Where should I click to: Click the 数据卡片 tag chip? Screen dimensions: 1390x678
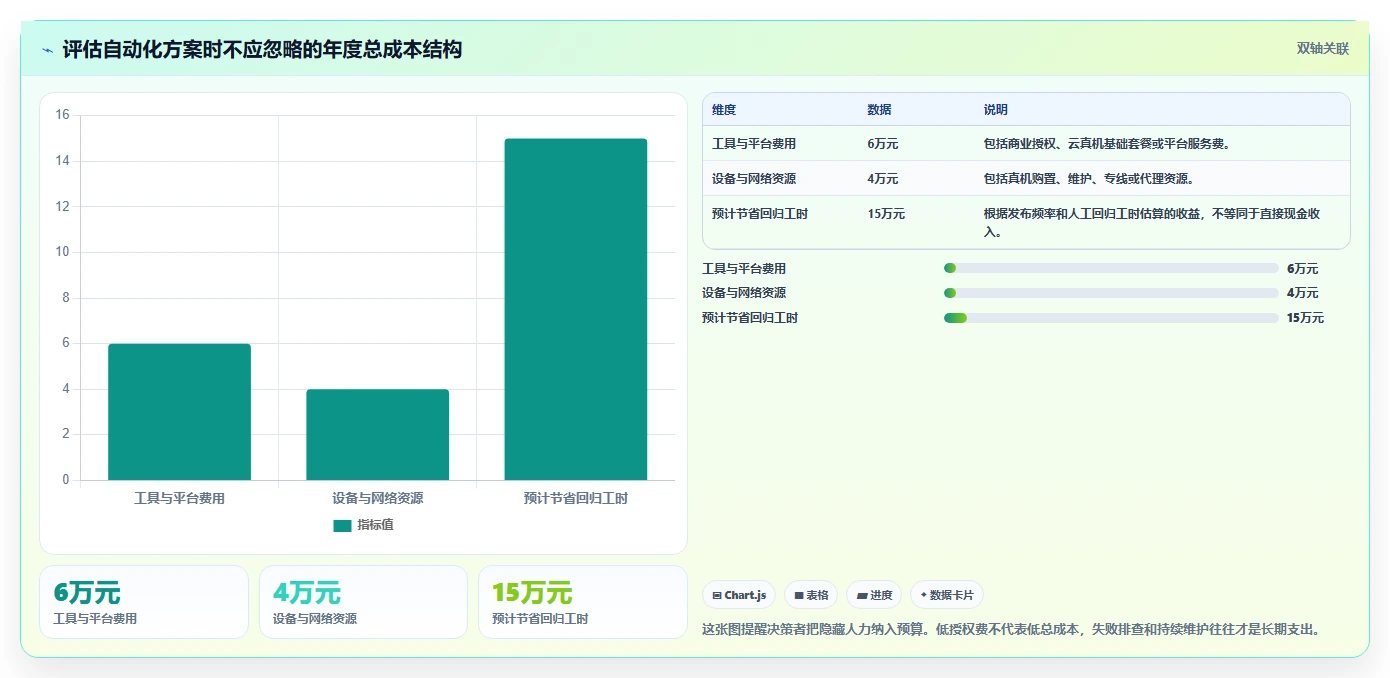coord(947,595)
